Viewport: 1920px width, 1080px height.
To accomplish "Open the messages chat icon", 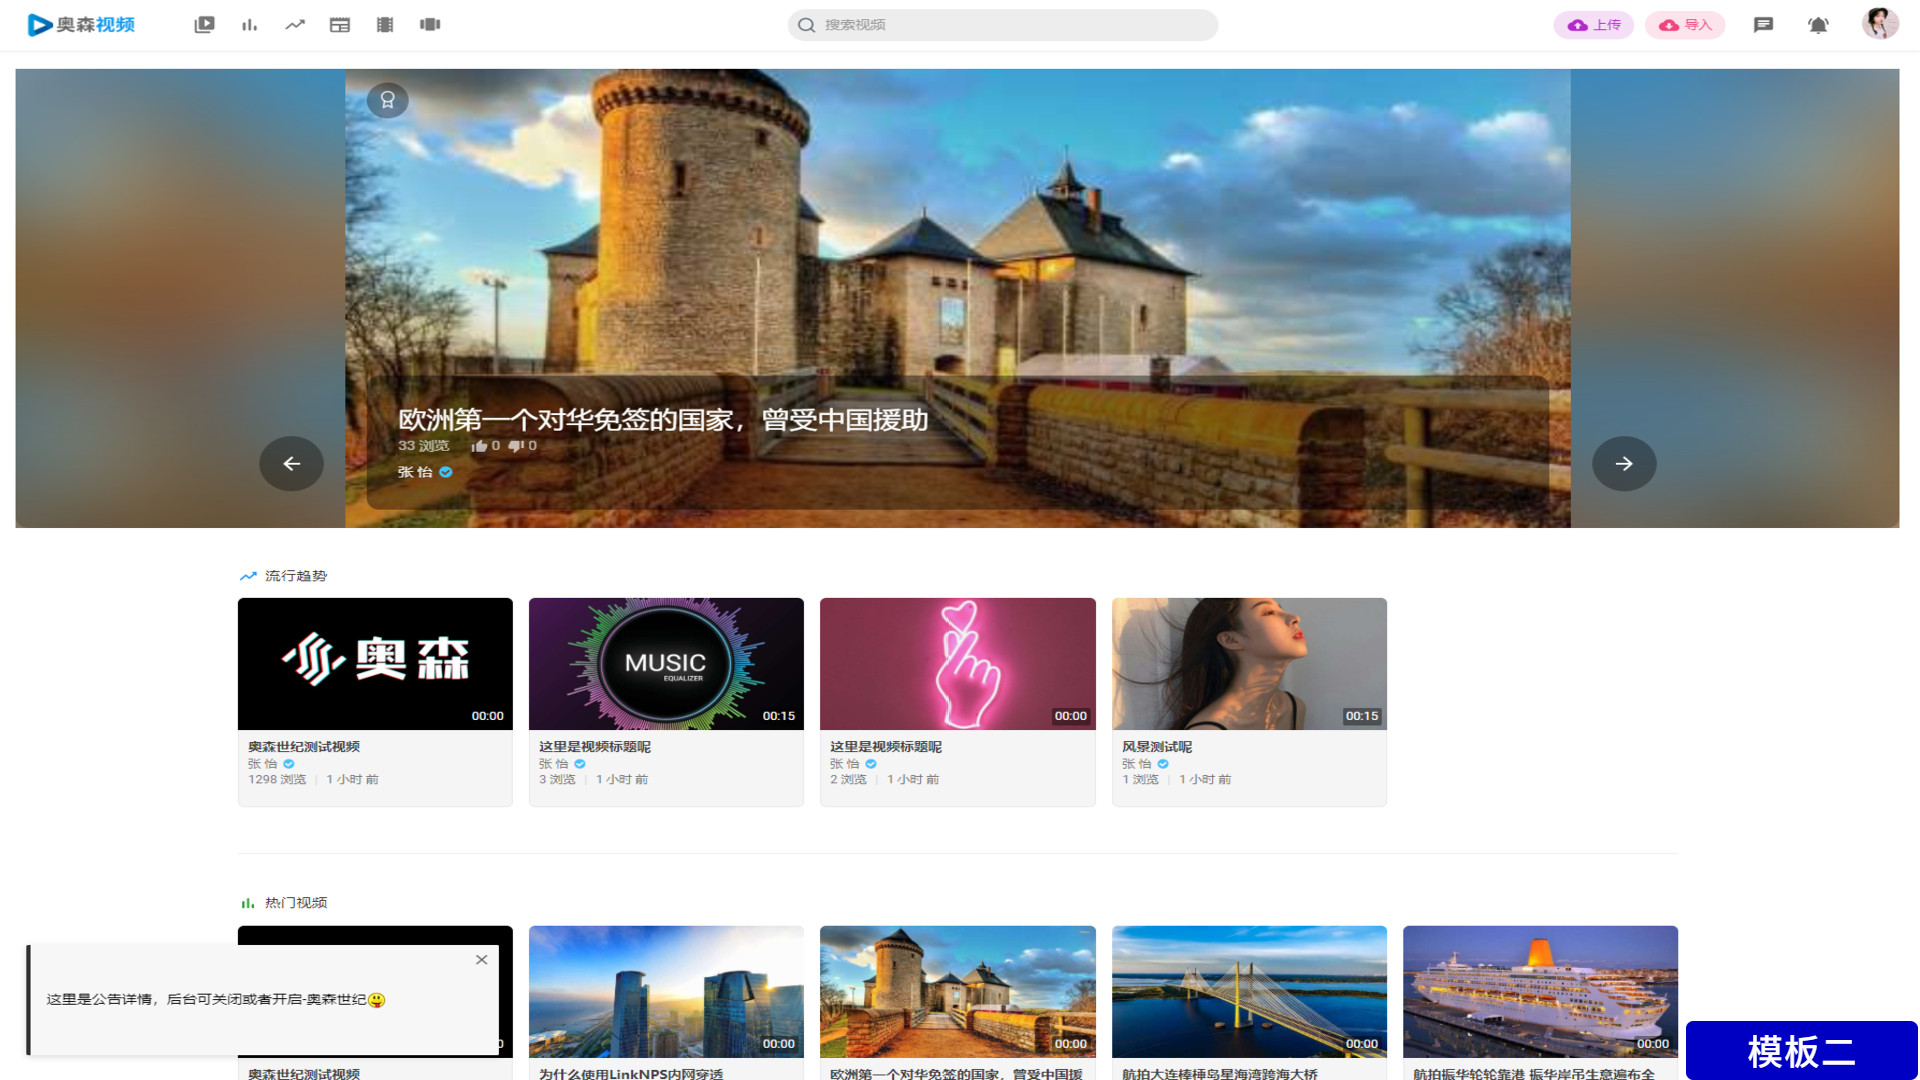I will pos(1763,25).
